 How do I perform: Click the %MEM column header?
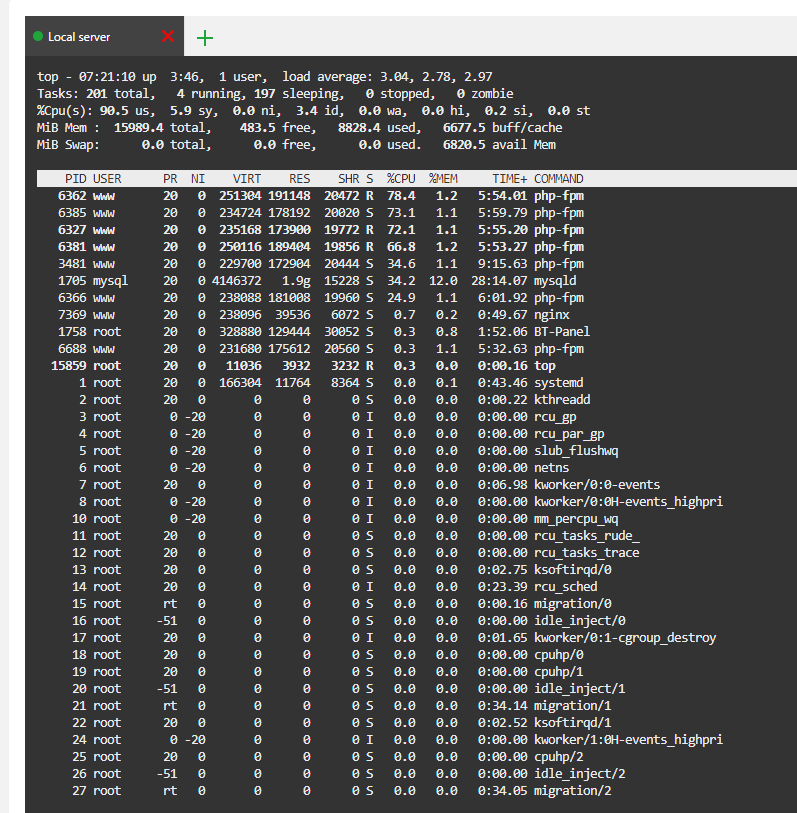443,178
